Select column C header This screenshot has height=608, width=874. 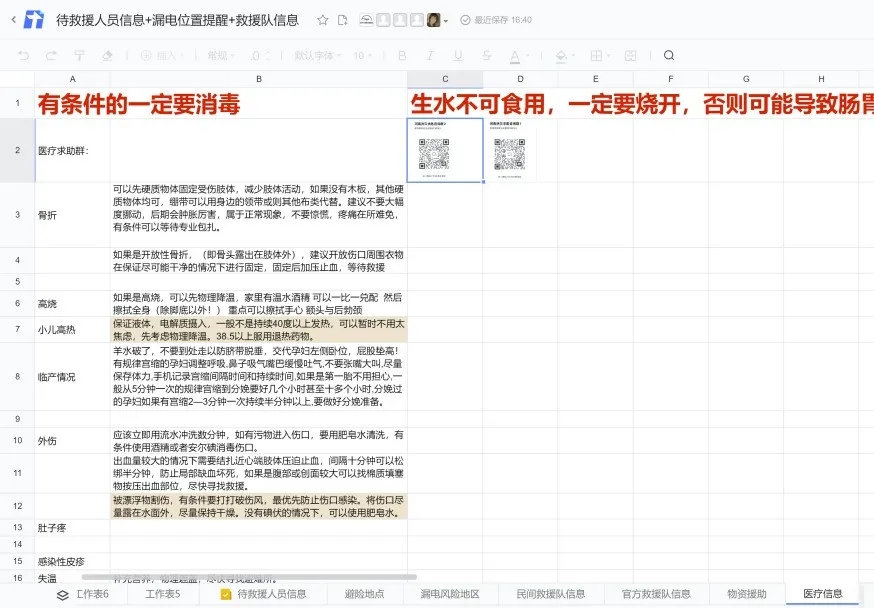pyautogui.click(x=445, y=79)
